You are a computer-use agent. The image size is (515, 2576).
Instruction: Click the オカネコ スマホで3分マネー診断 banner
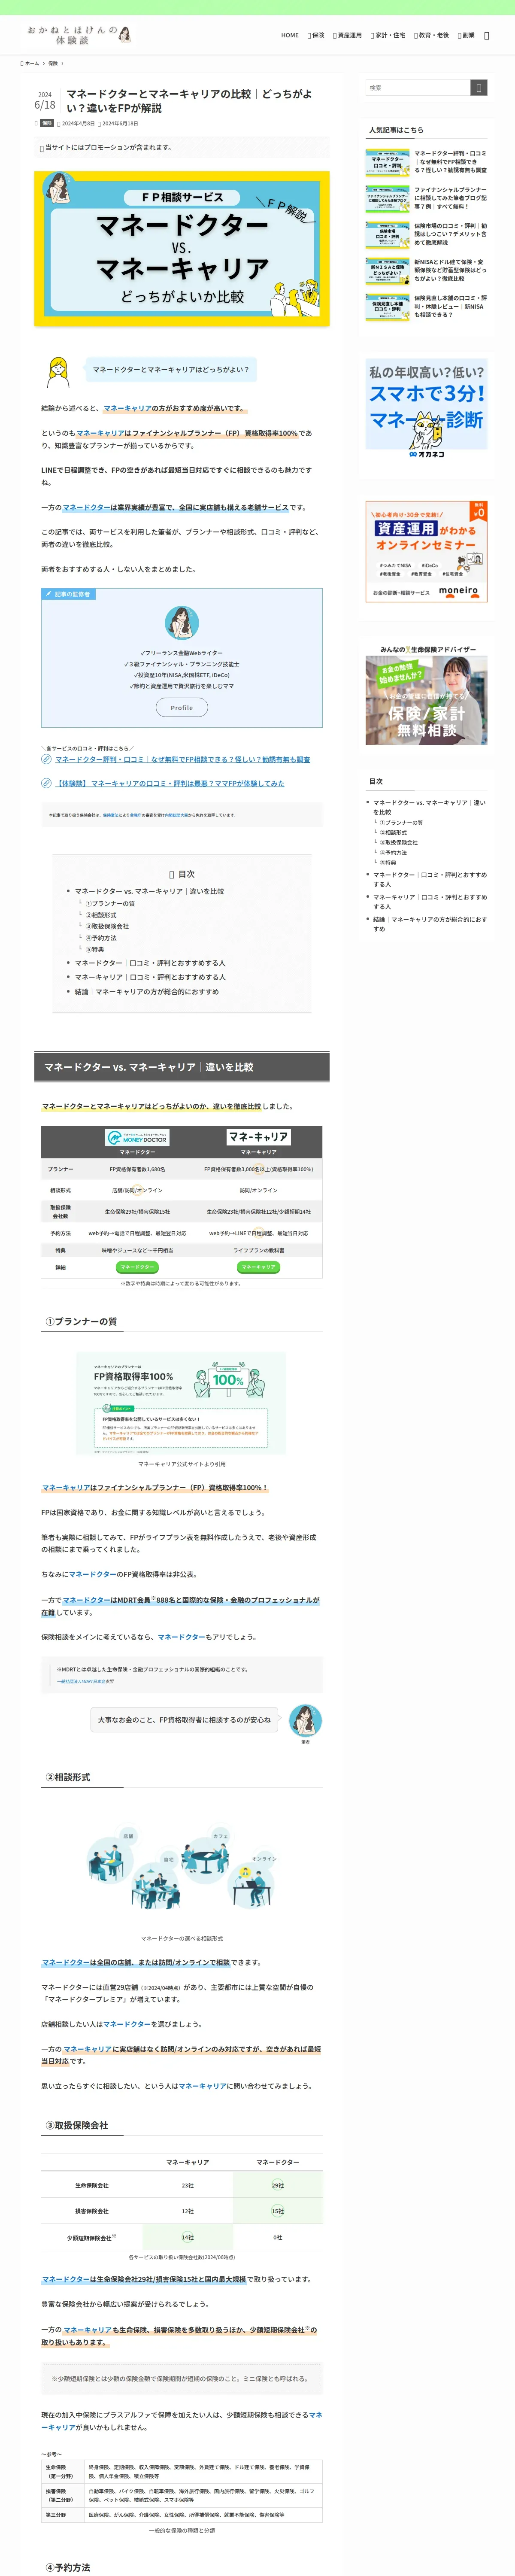(x=426, y=410)
